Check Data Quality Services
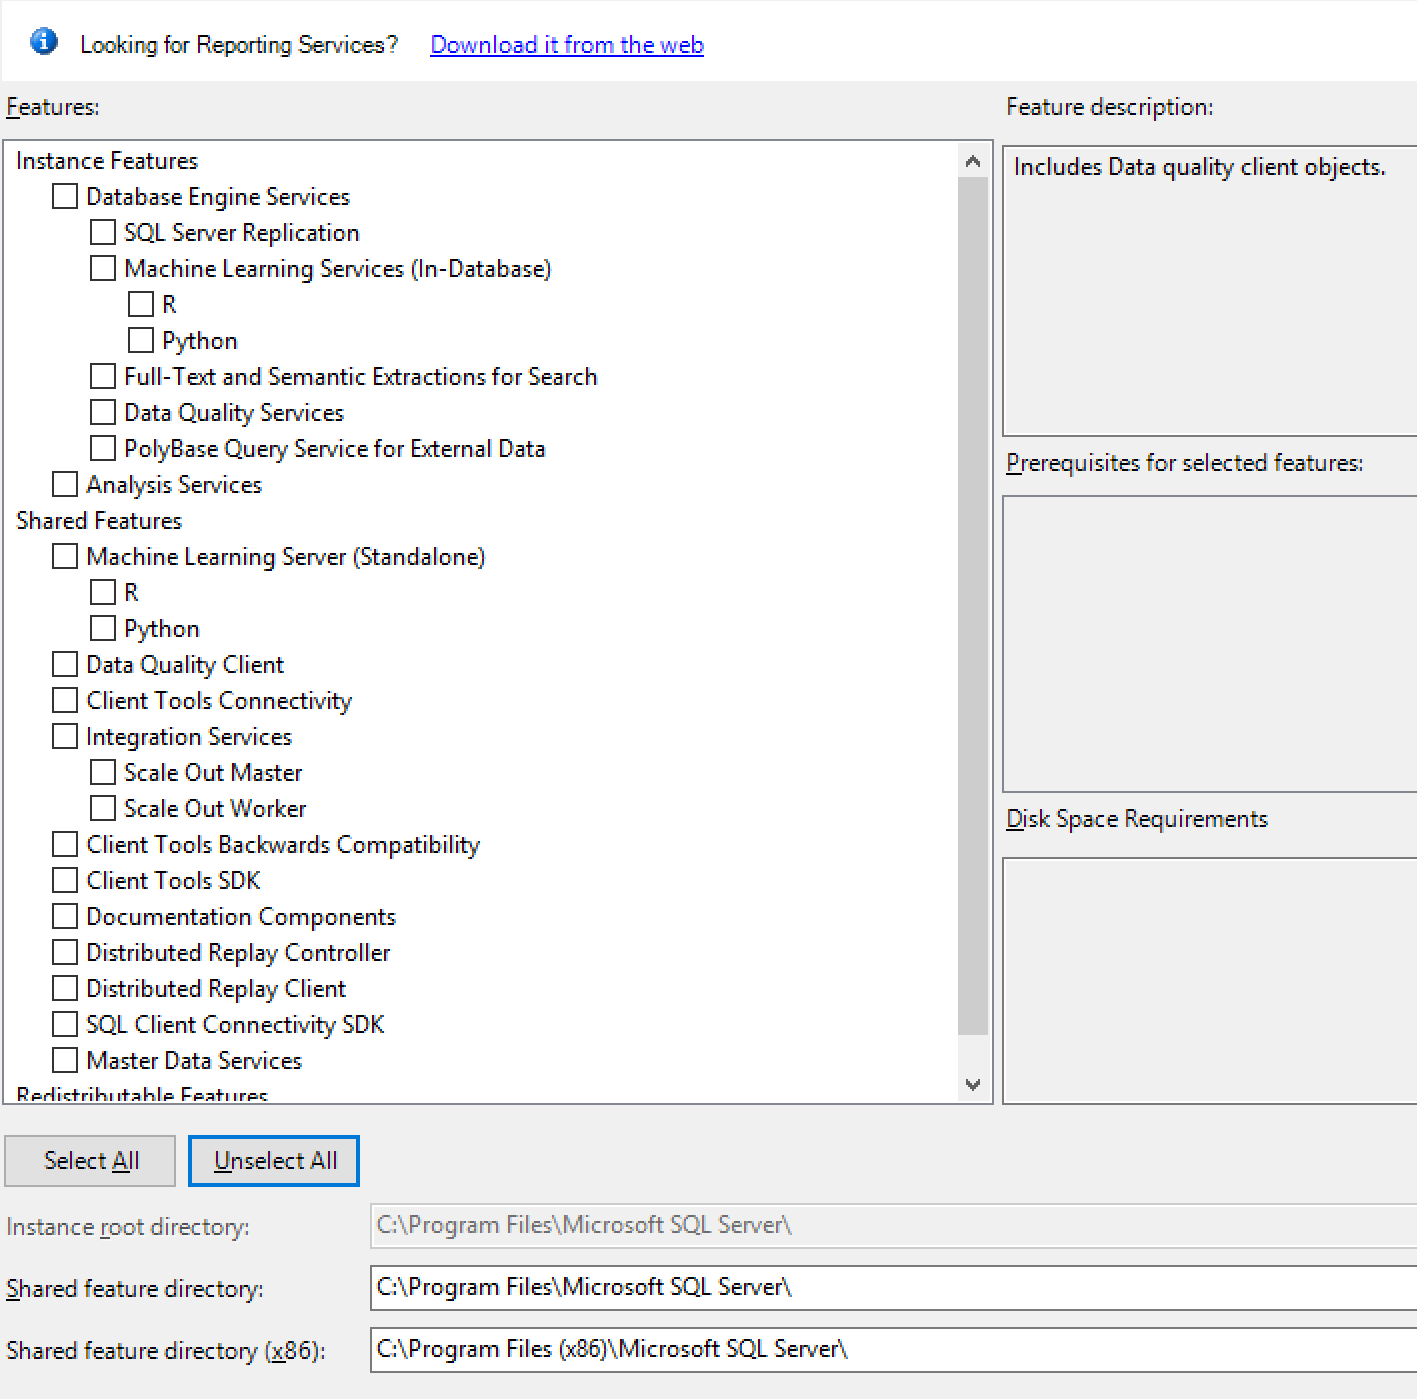1417x1399 pixels. click(x=103, y=412)
